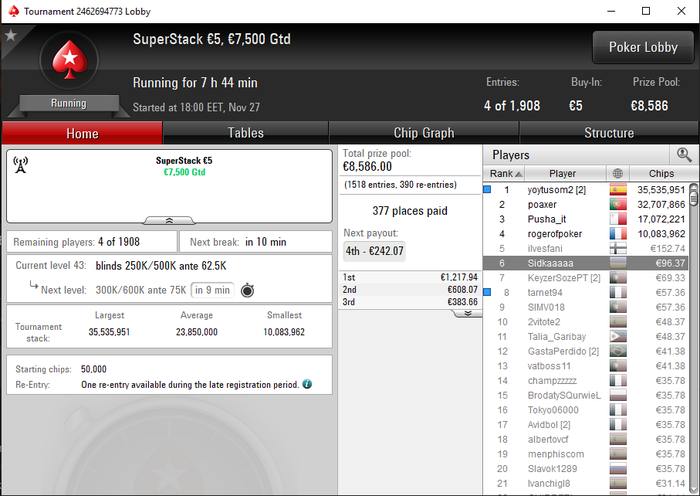Click the broadcast antenna icon
This screenshot has height=496, width=700.
[21, 164]
